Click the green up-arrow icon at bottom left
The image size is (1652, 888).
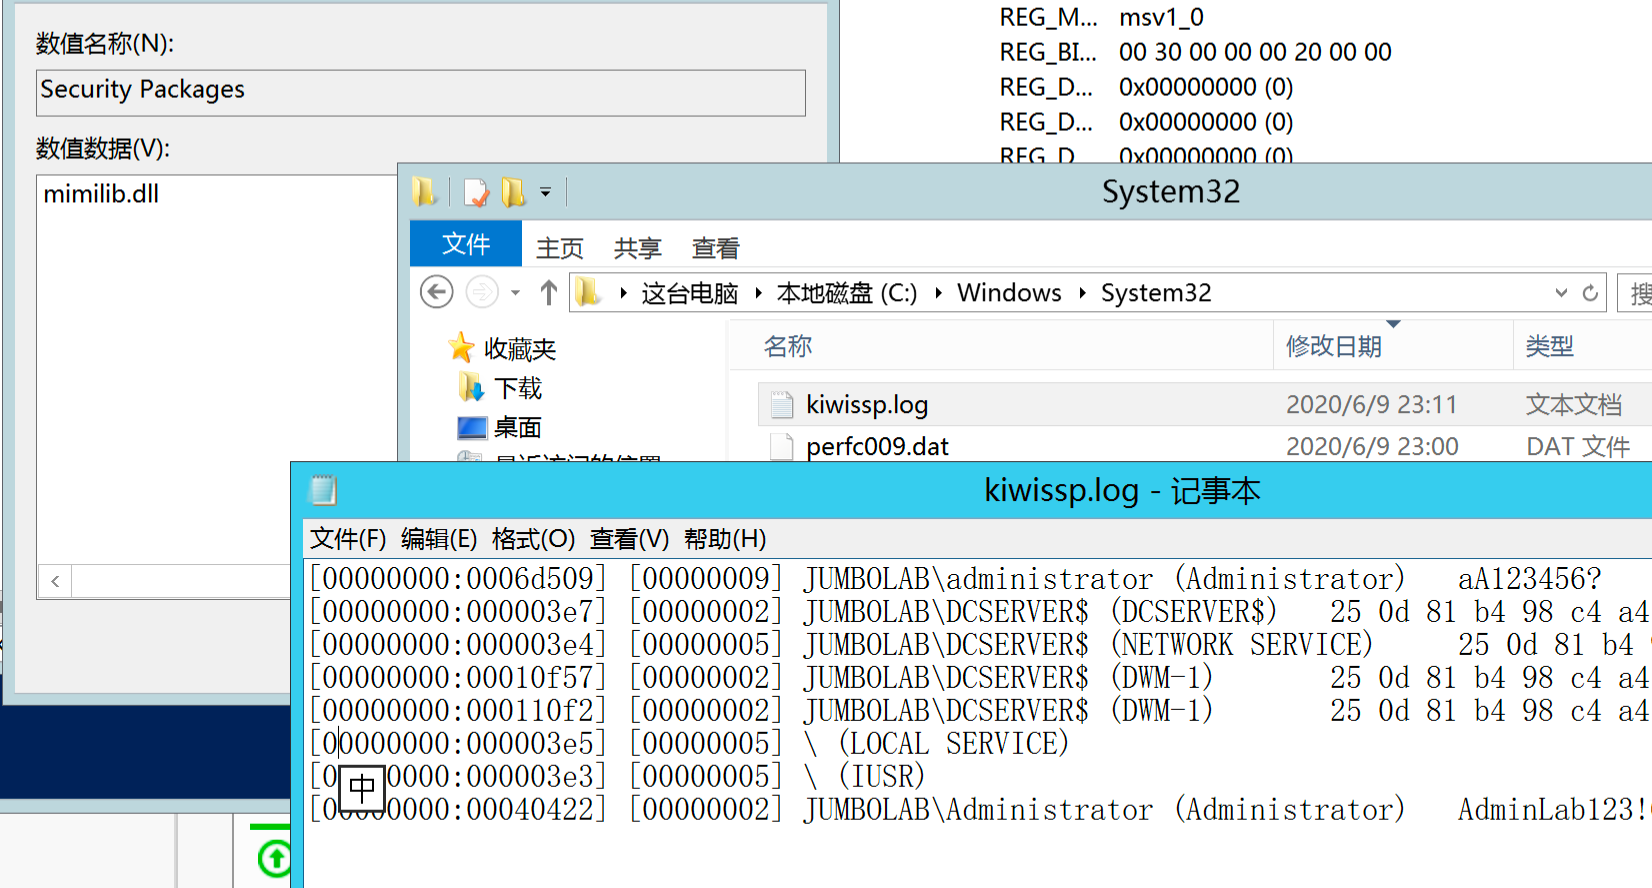tap(274, 859)
